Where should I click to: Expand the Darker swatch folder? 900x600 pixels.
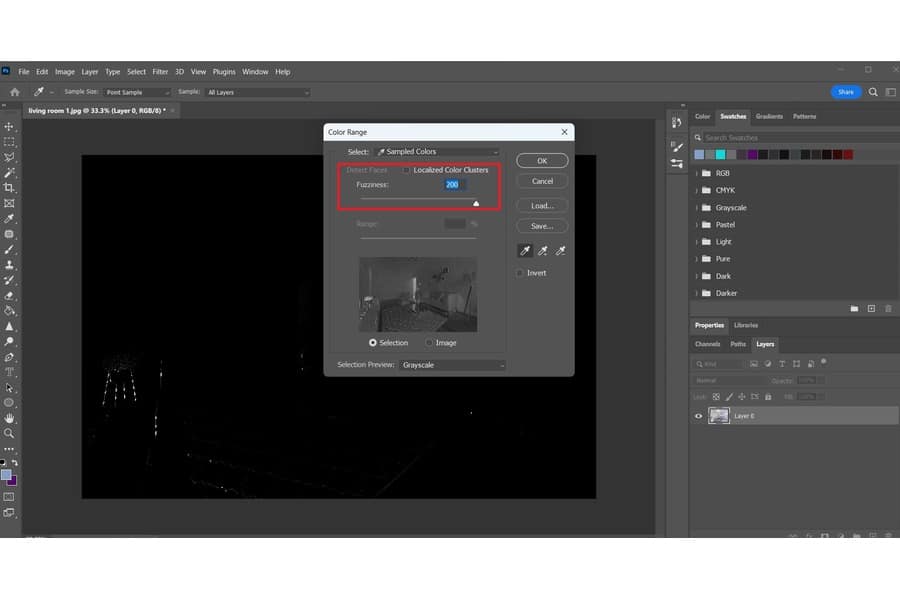[x=697, y=293]
